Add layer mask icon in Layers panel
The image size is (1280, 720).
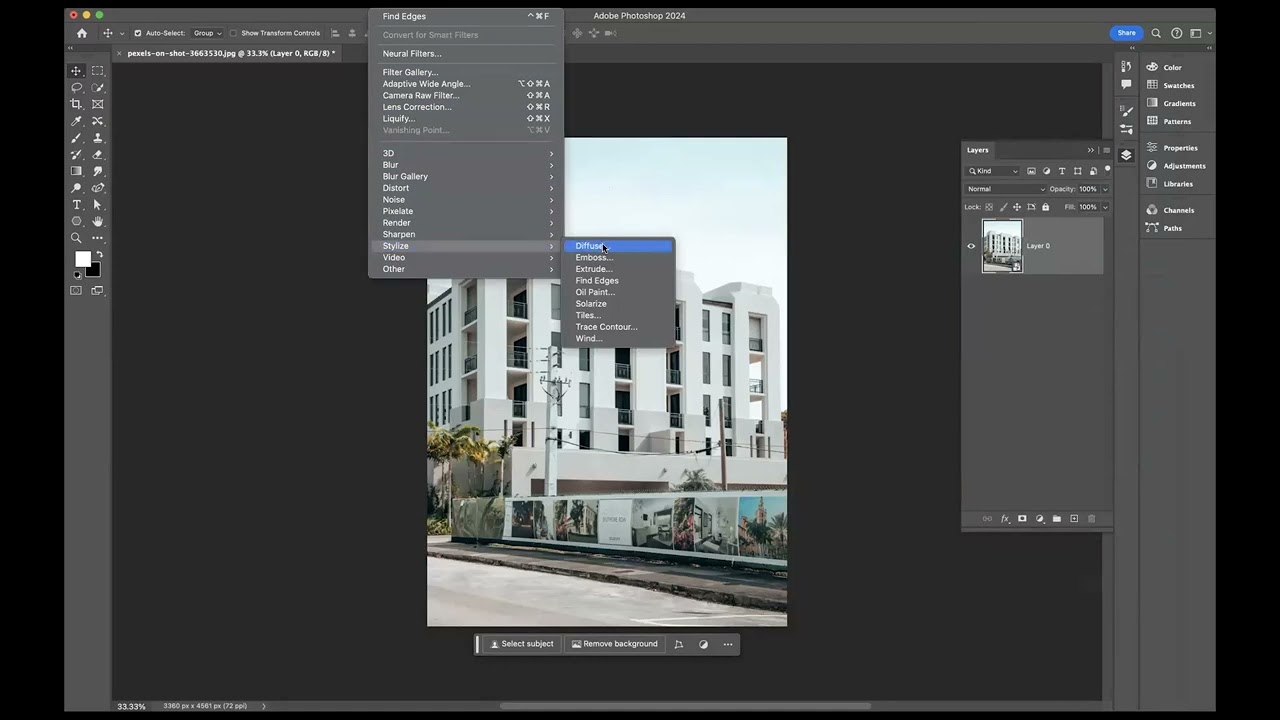(x=1022, y=519)
